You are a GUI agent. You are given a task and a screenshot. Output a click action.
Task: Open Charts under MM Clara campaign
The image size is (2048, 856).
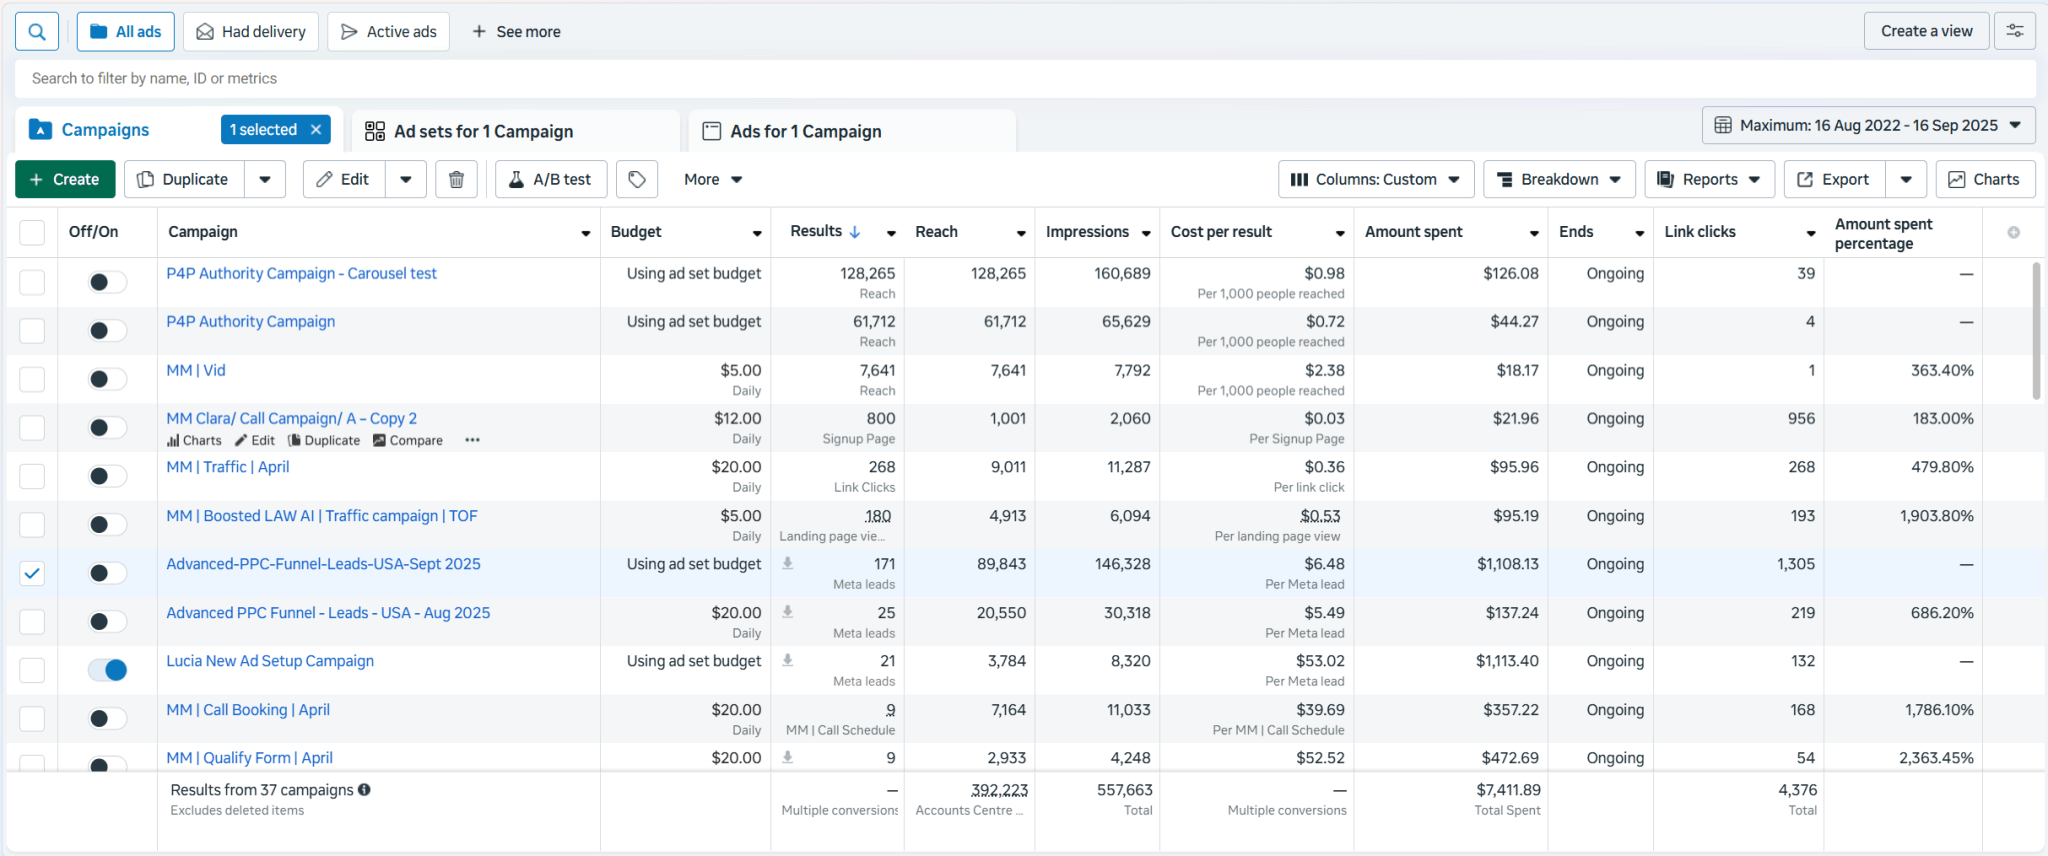click(x=195, y=441)
